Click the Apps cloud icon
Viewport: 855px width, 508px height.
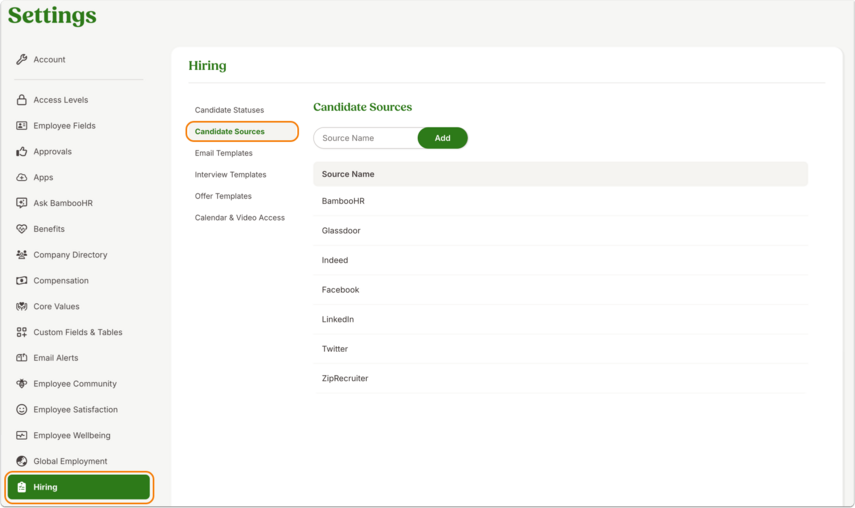[x=21, y=177]
